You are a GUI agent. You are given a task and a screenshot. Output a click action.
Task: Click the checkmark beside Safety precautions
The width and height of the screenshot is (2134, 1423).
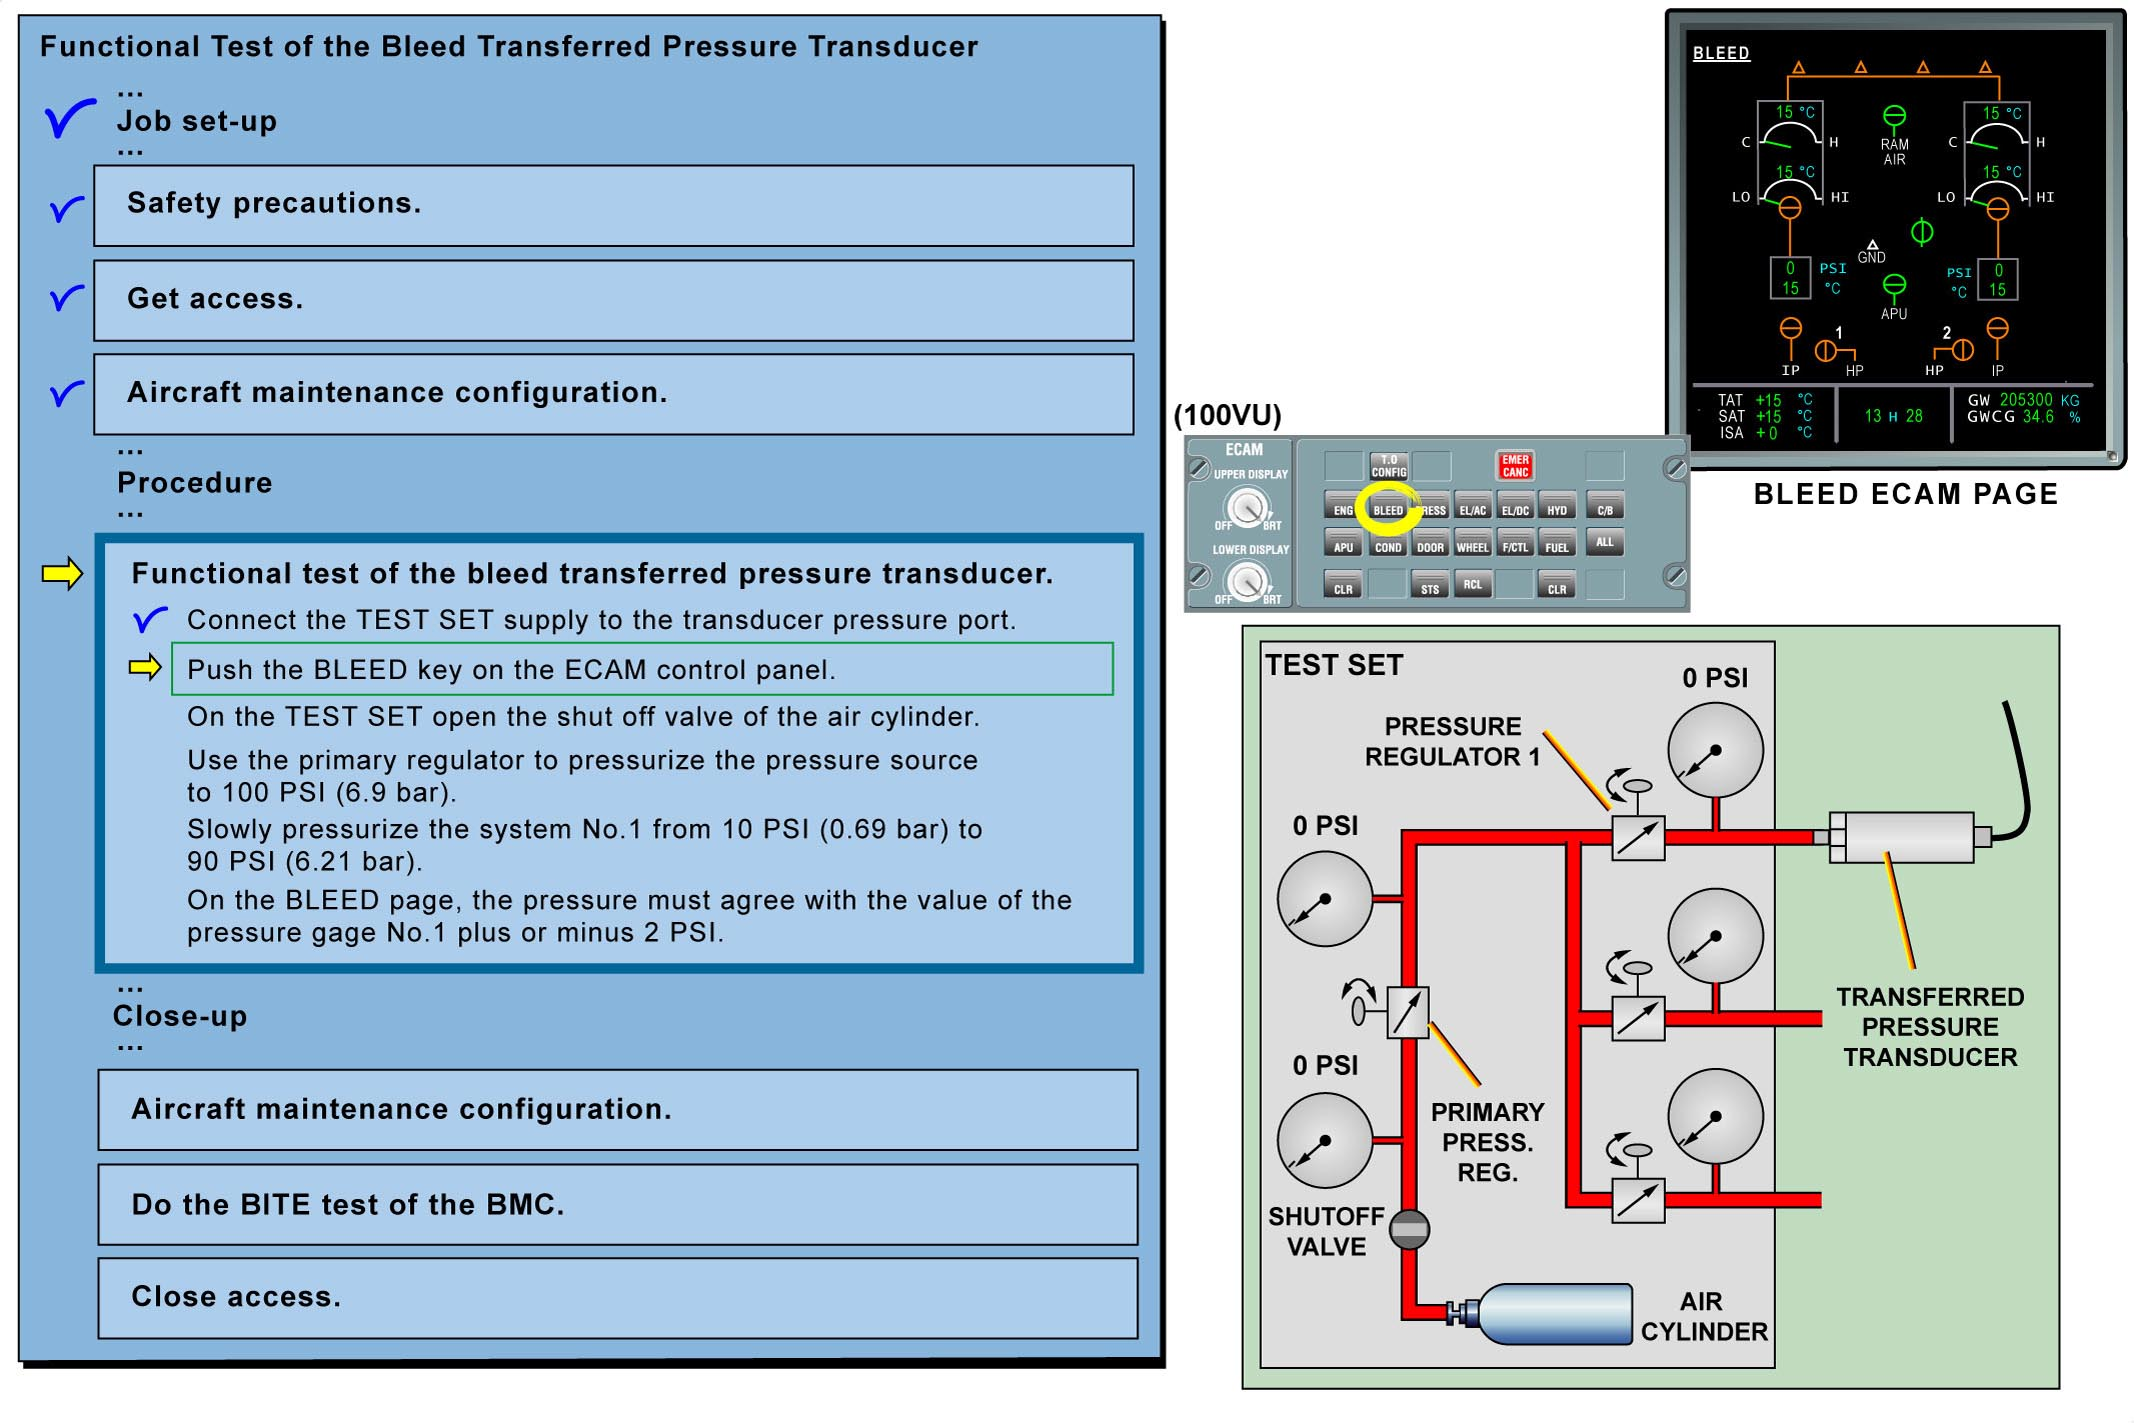click(66, 208)
